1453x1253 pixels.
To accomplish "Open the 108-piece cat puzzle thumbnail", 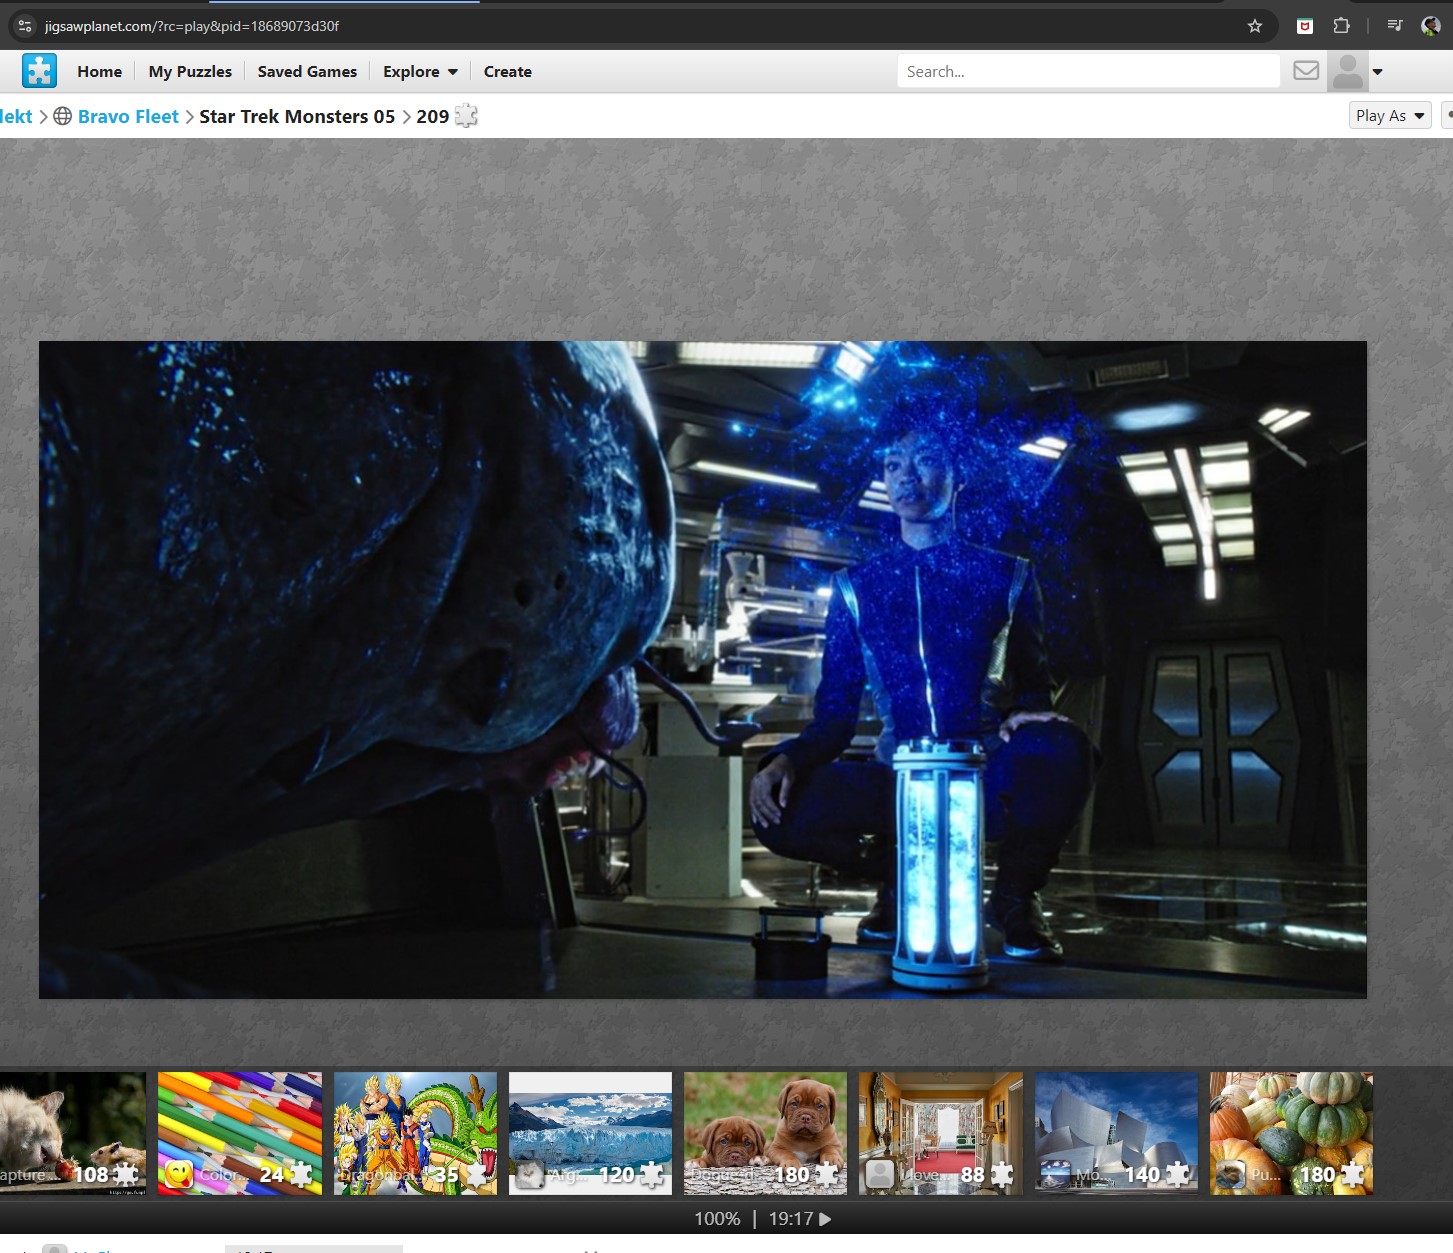I will (x=73, y=1133).
